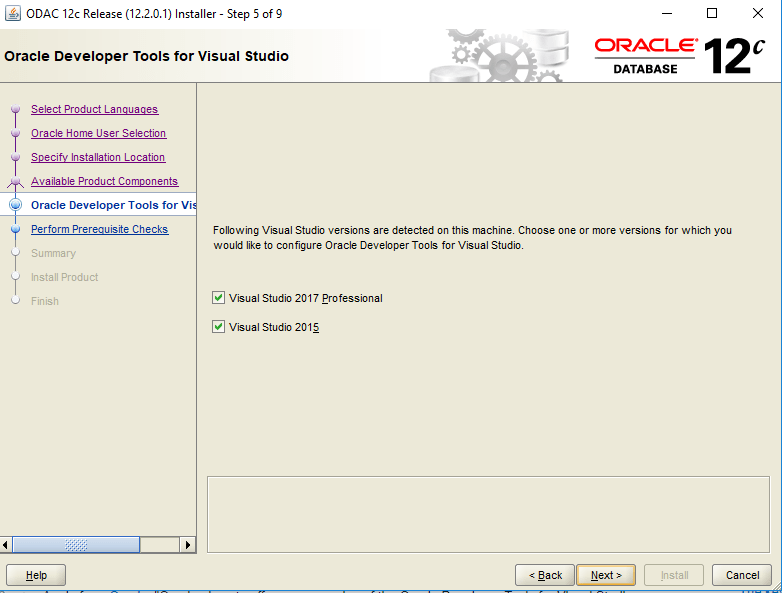Click the empty message pane at bottom
Viewport: 782px width, 593px height.
pyautogui.click(x=488, y=514)
